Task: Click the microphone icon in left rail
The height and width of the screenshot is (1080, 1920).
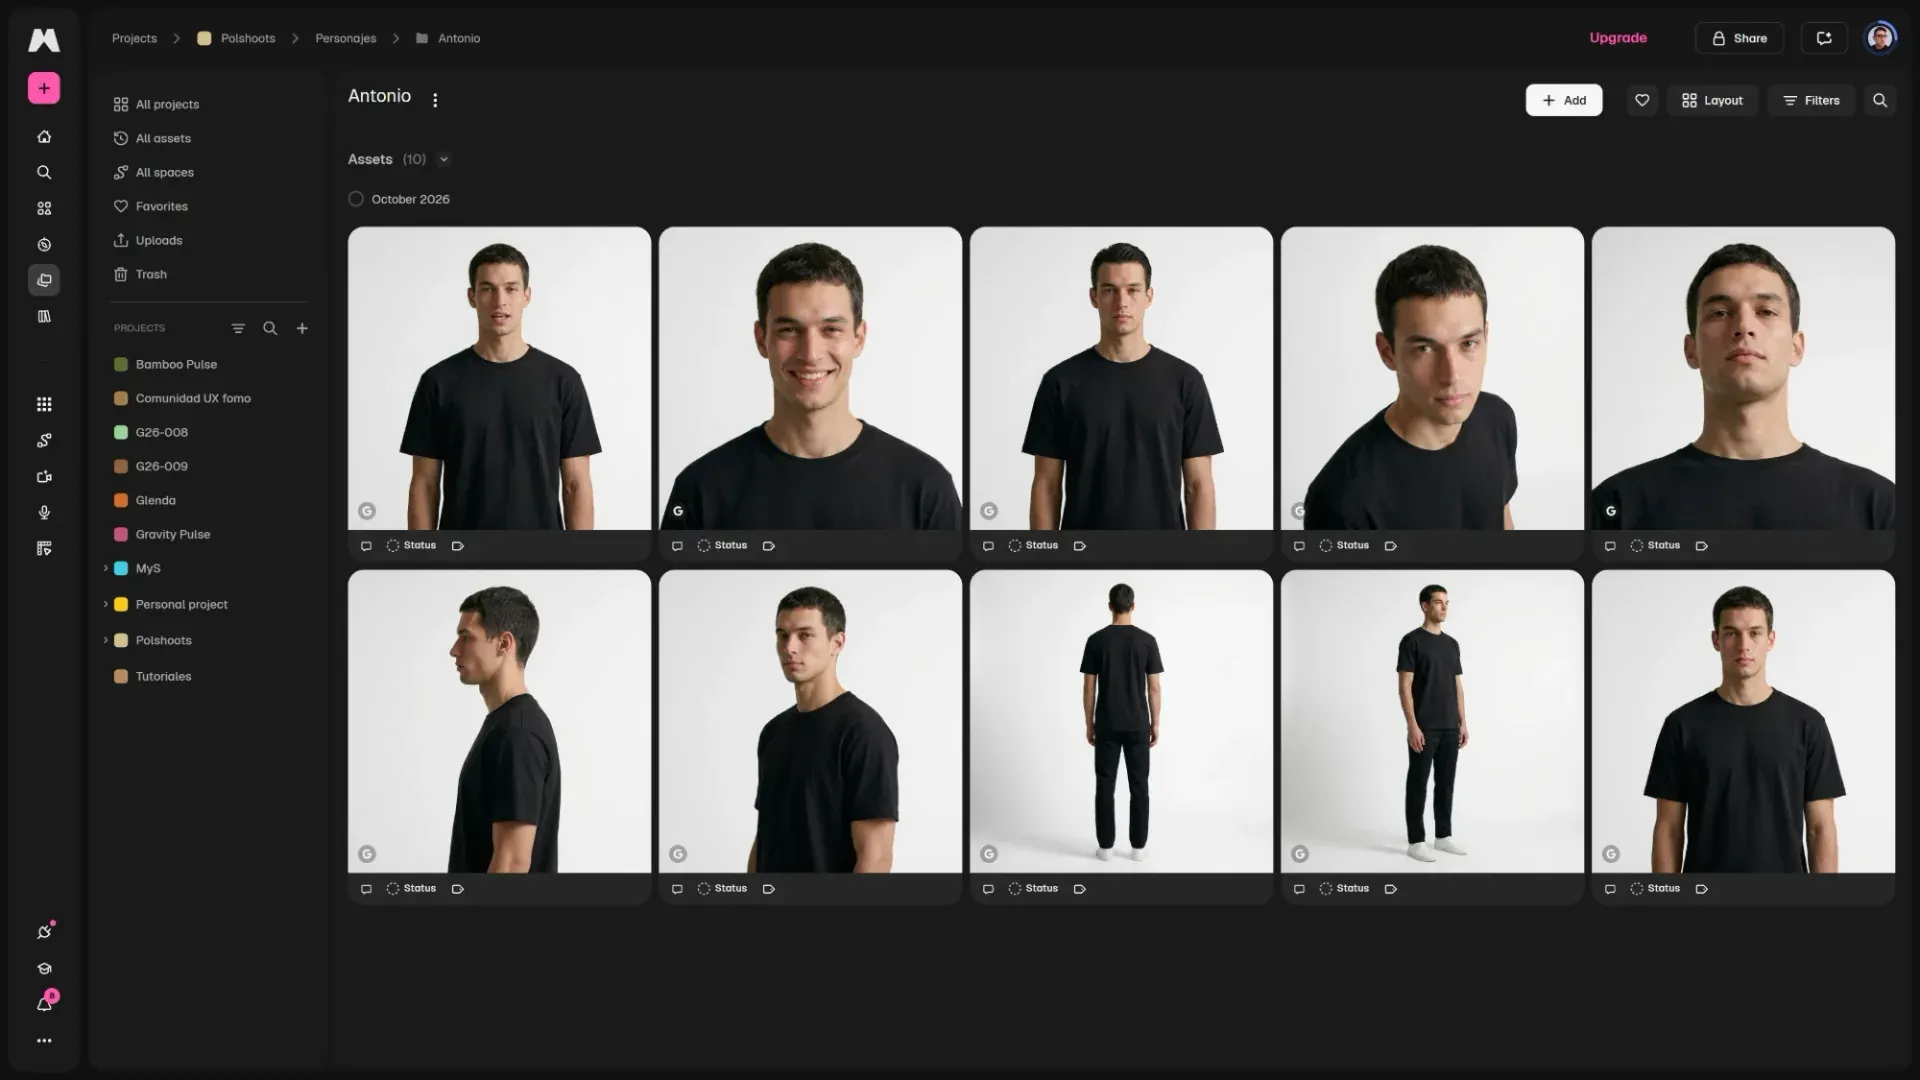Action: (x=44, y=513)
